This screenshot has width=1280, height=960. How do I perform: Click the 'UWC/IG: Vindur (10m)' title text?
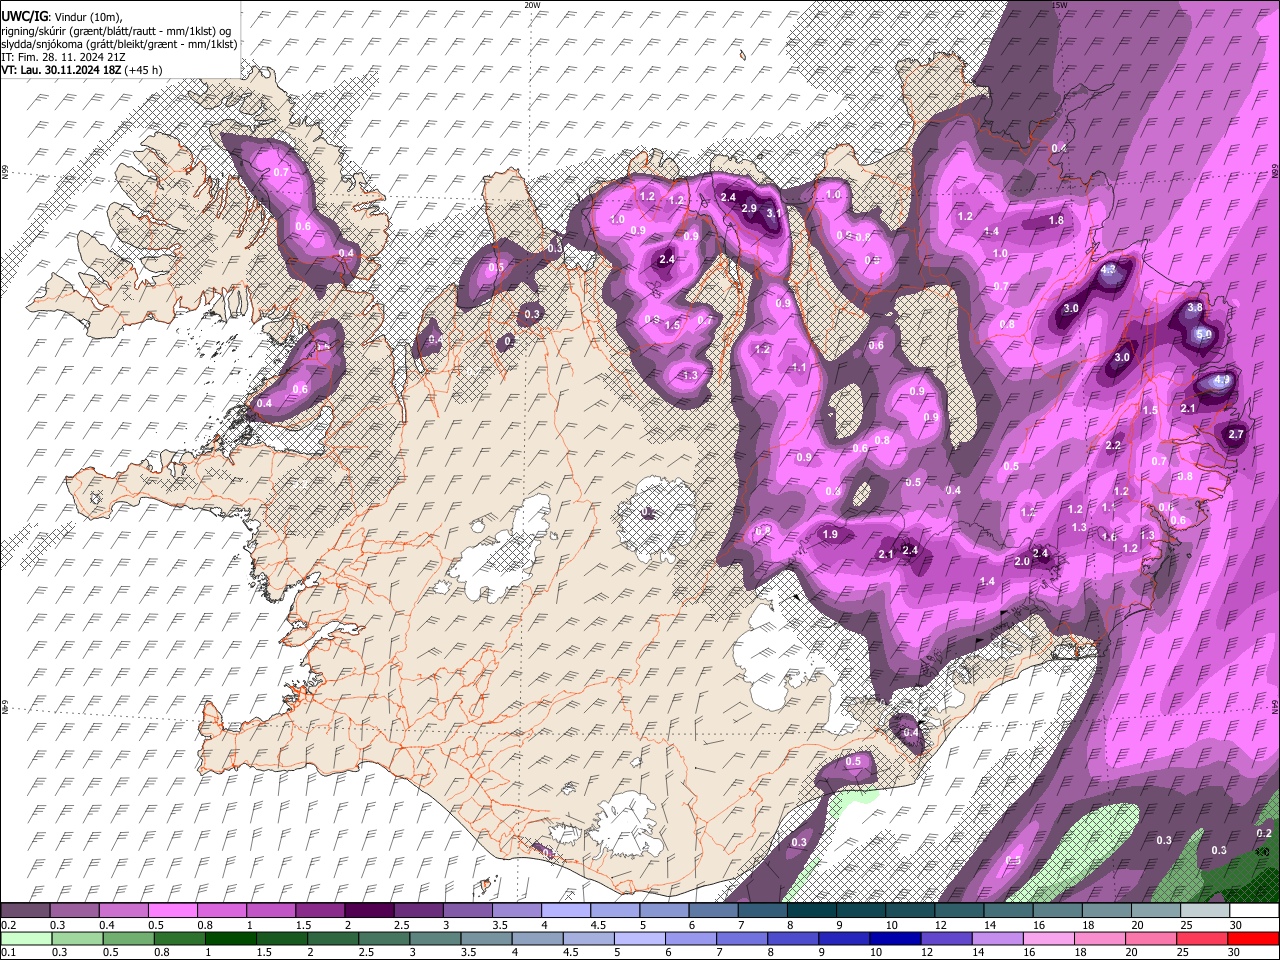(x=61, y=16)
